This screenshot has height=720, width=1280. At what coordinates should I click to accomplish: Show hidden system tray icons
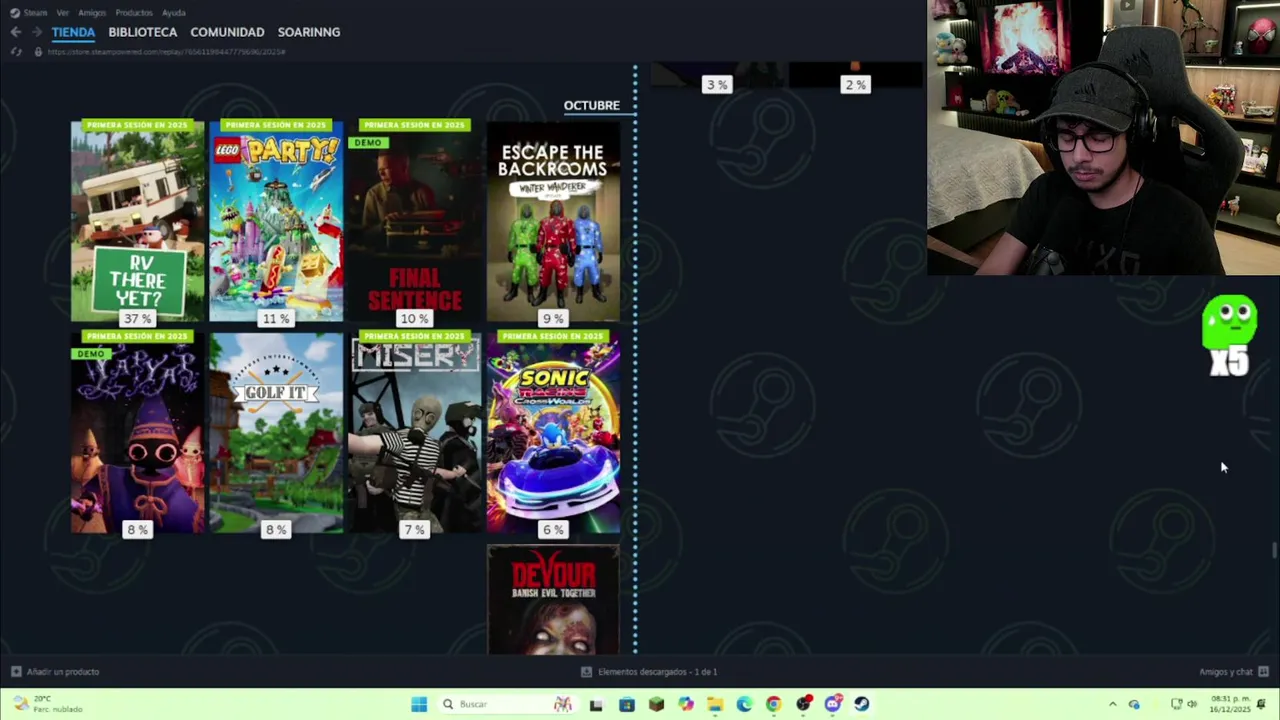(1112, 704)
